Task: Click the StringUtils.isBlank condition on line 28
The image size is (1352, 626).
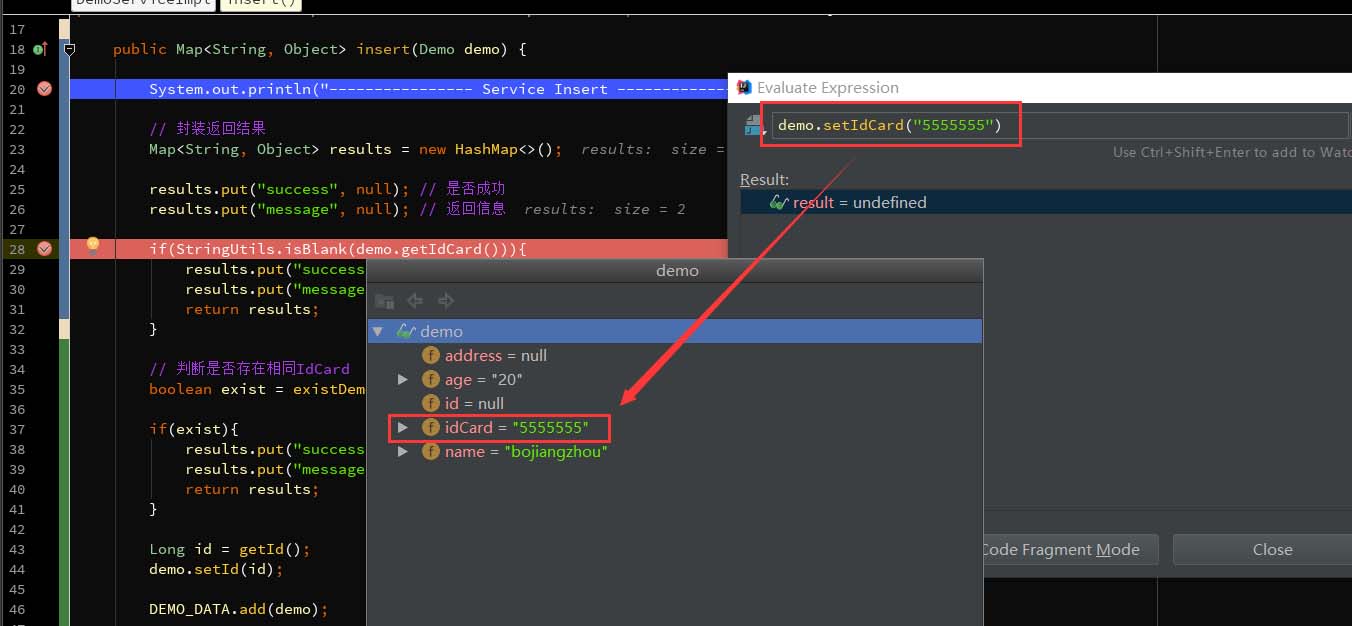Action: tap(337, 249)
